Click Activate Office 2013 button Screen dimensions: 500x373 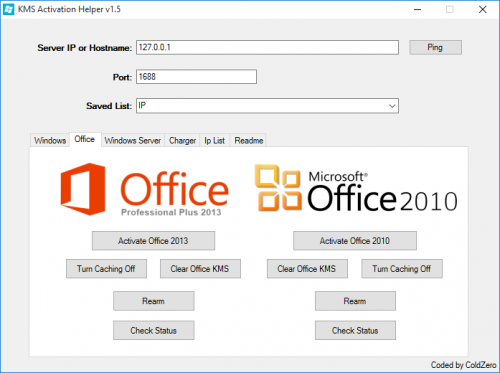[153, 241]
